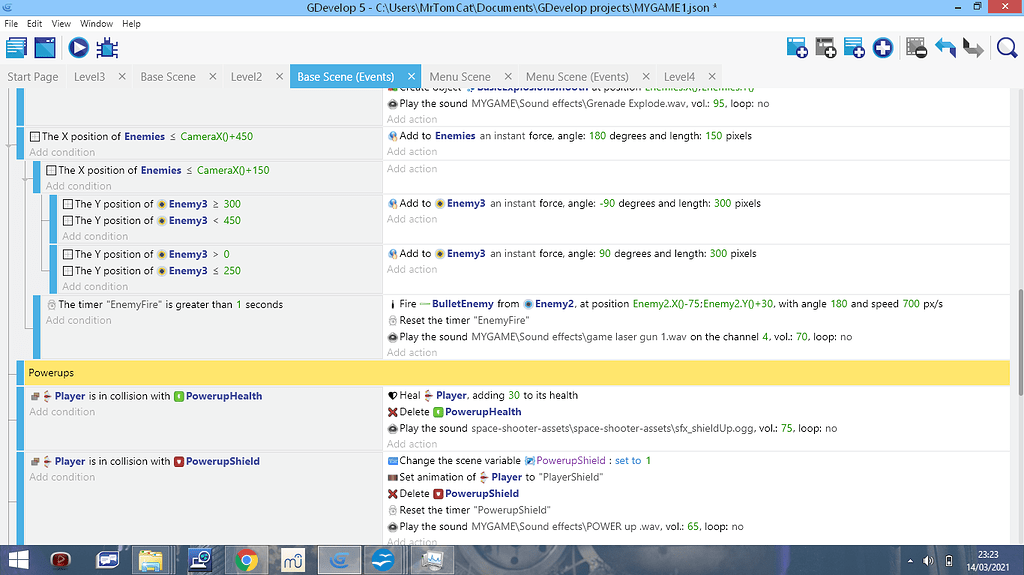Screen dimensions: 1024x575
Task: Show hidden system tray icons
Action: click(x=908, y=560)
